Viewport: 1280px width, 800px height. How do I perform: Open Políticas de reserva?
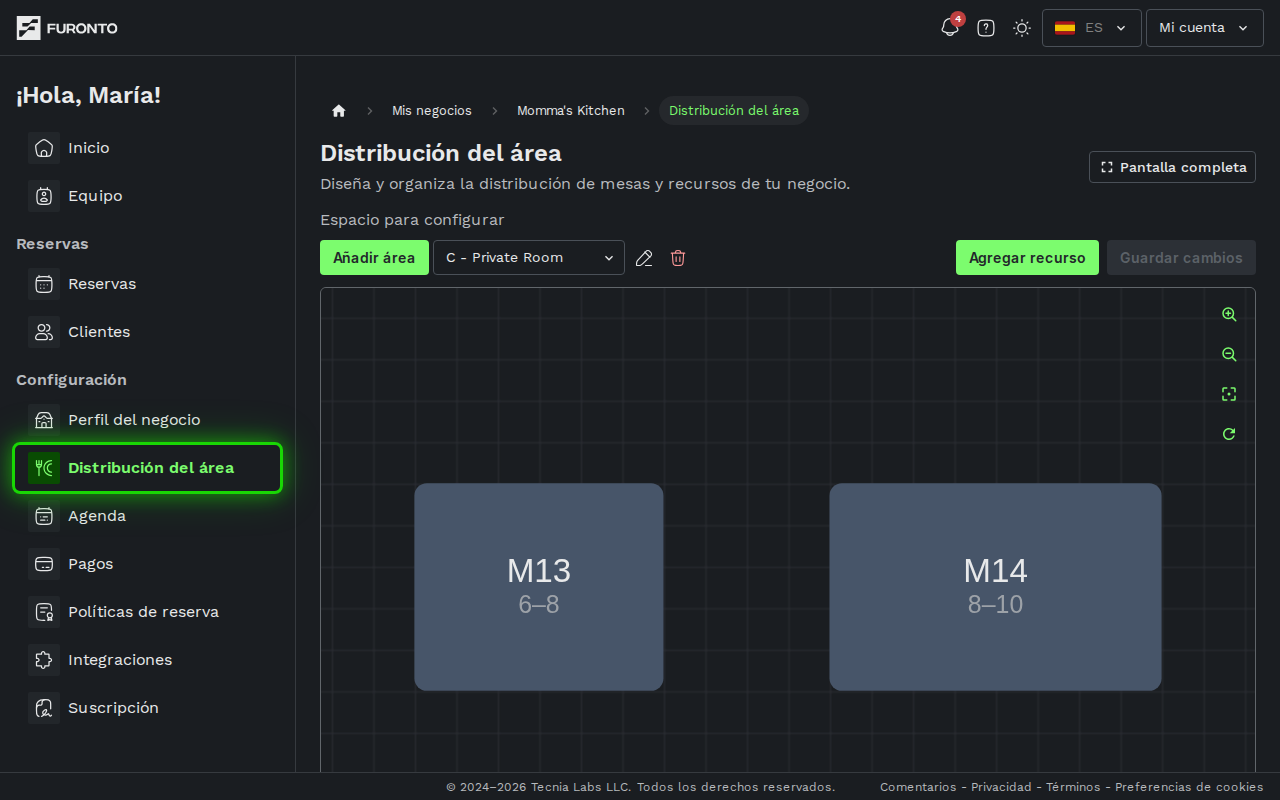(148, 612)
